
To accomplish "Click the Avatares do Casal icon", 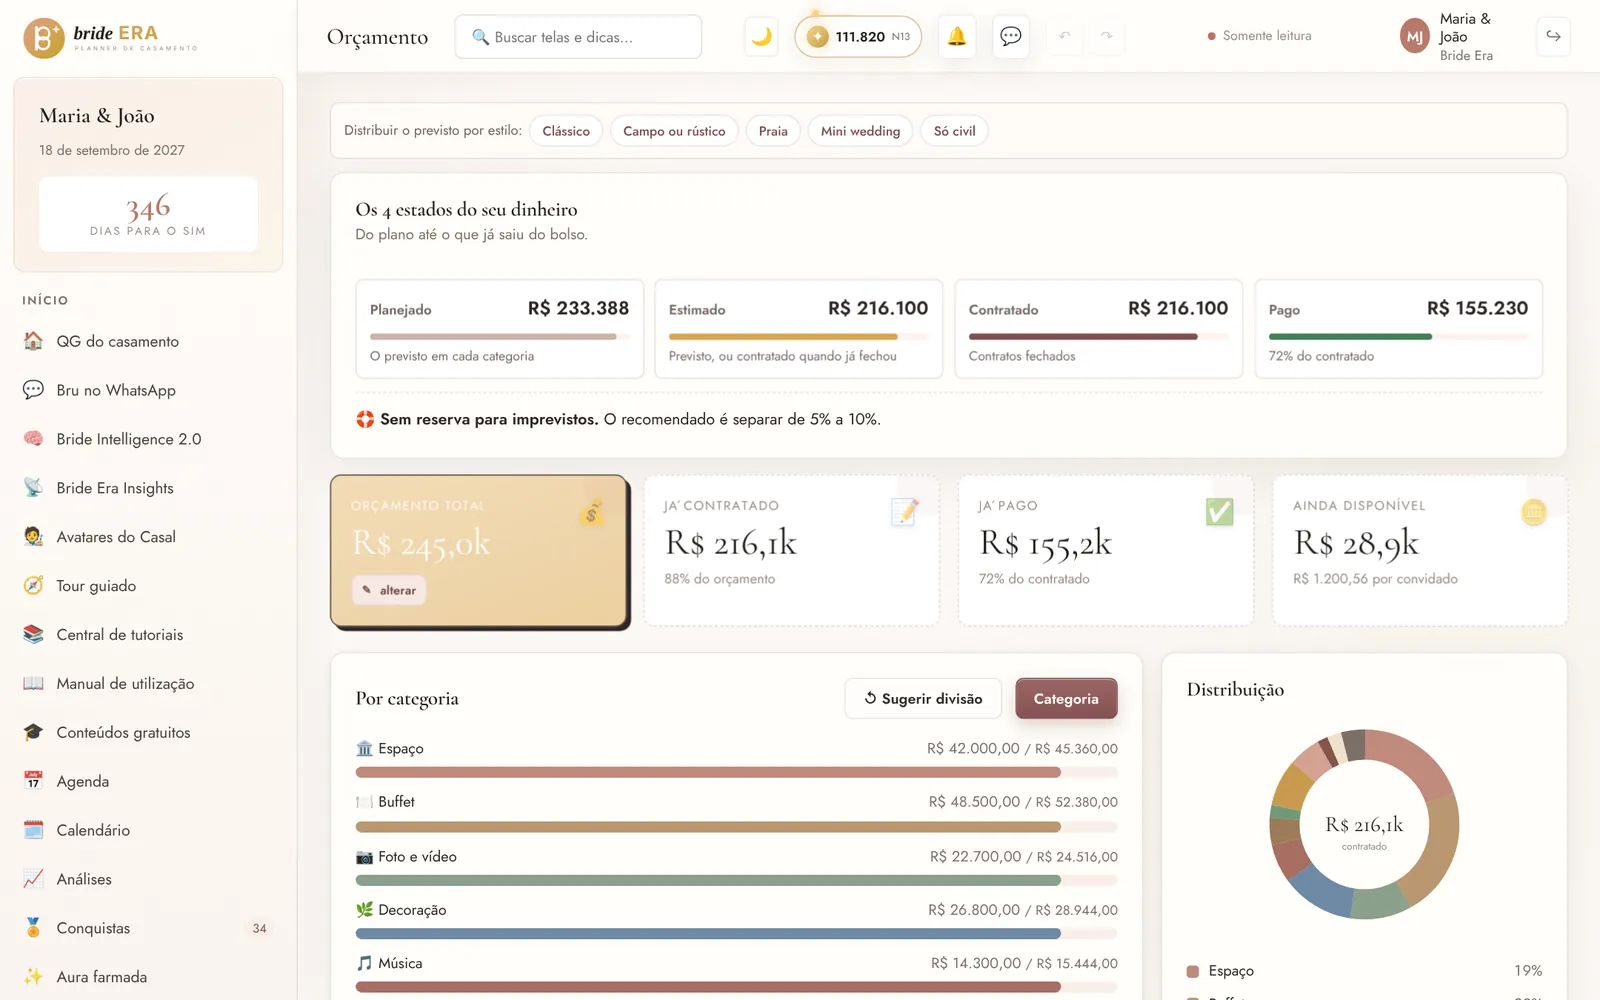I will pos(33,537).
